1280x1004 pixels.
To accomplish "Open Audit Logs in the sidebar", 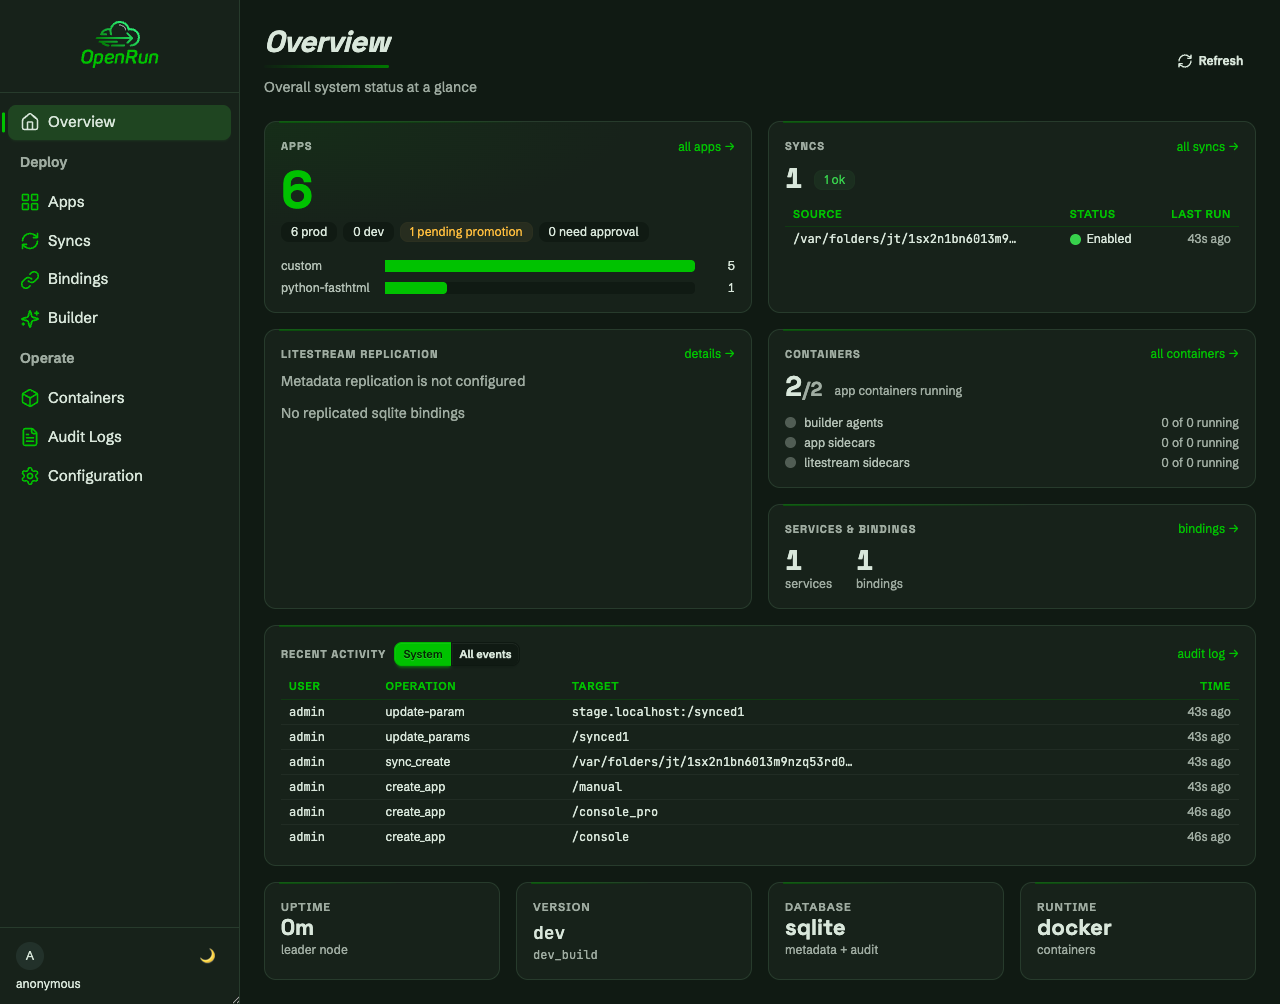I will pos(119,437).
